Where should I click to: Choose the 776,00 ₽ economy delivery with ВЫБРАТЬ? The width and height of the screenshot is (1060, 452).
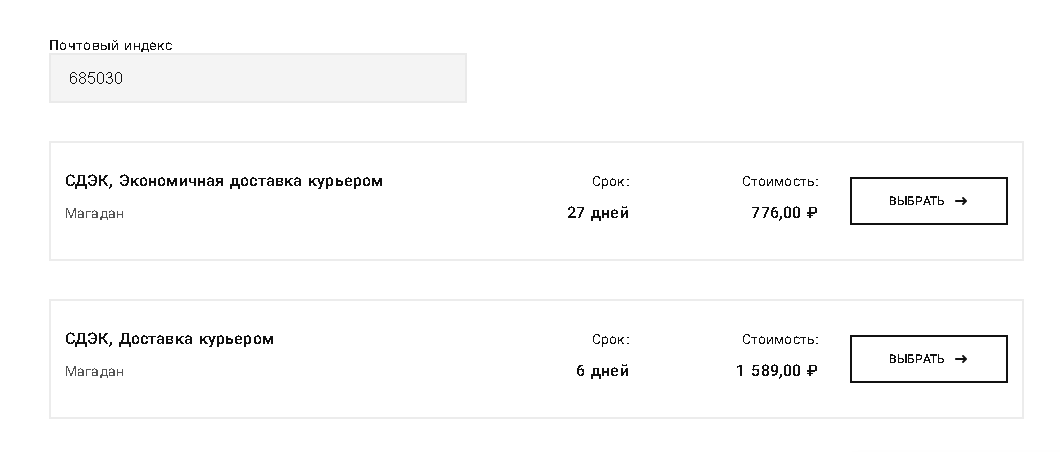pyautogui.click(x=928, y=201)
